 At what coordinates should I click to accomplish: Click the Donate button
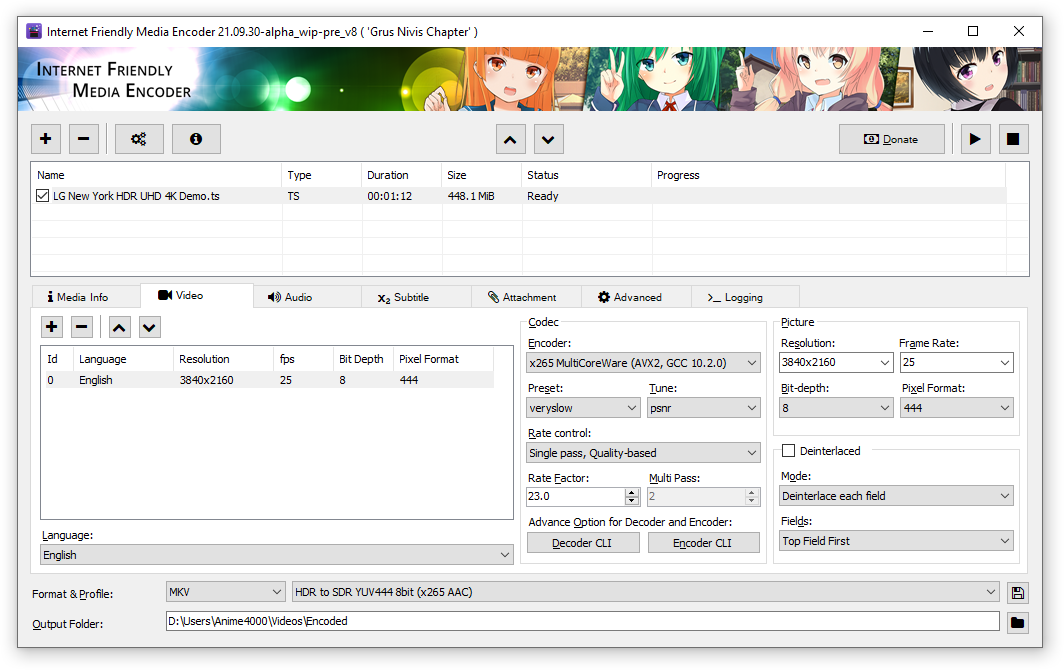click(891, 138)
